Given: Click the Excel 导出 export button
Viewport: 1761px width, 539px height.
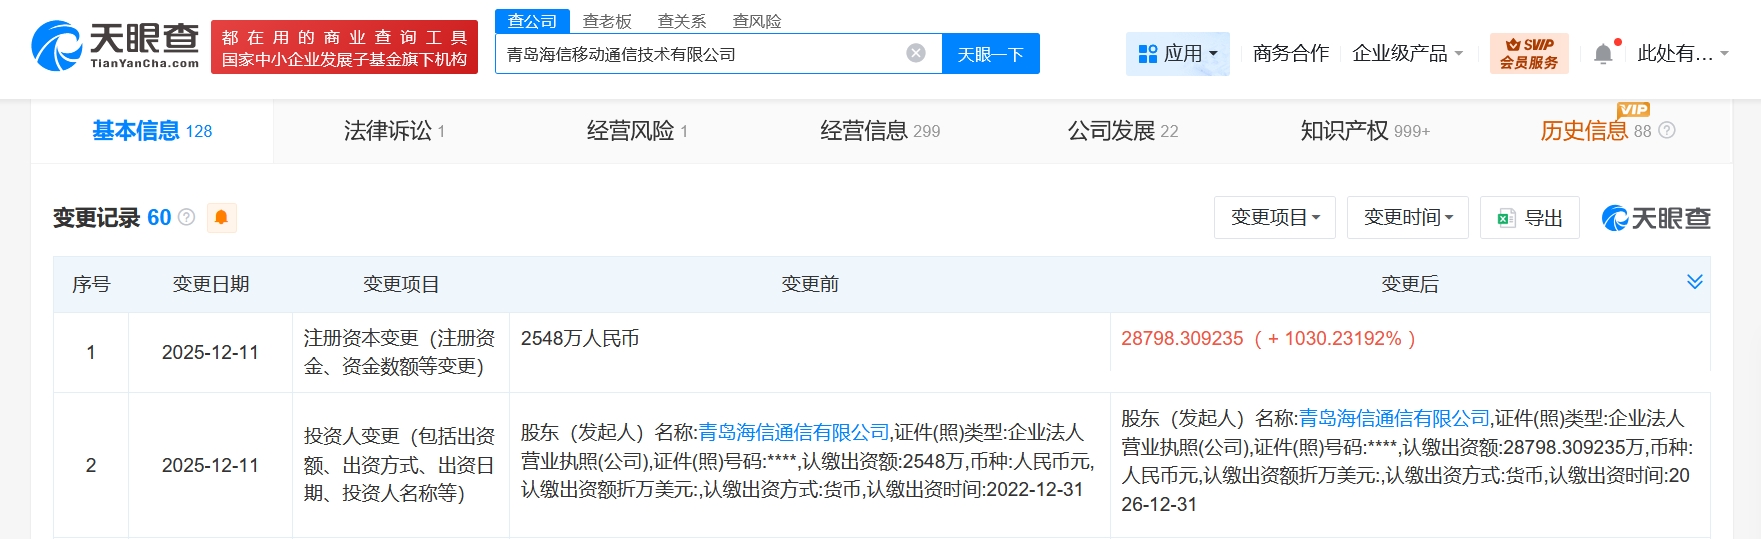Looking at the screenshot, I should [1529, 218].
